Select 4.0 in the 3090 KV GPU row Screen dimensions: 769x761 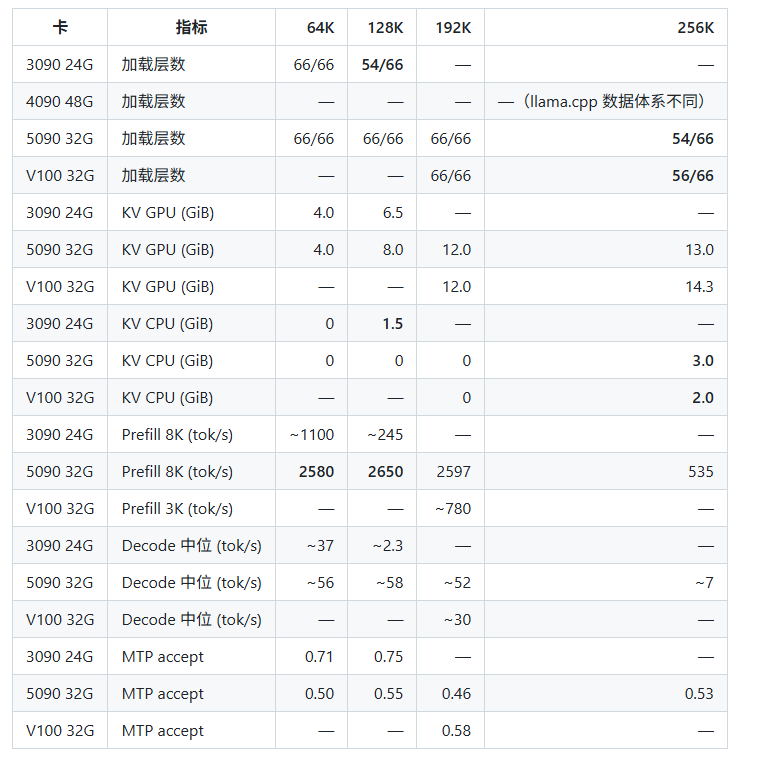click(x=324, y=213)
